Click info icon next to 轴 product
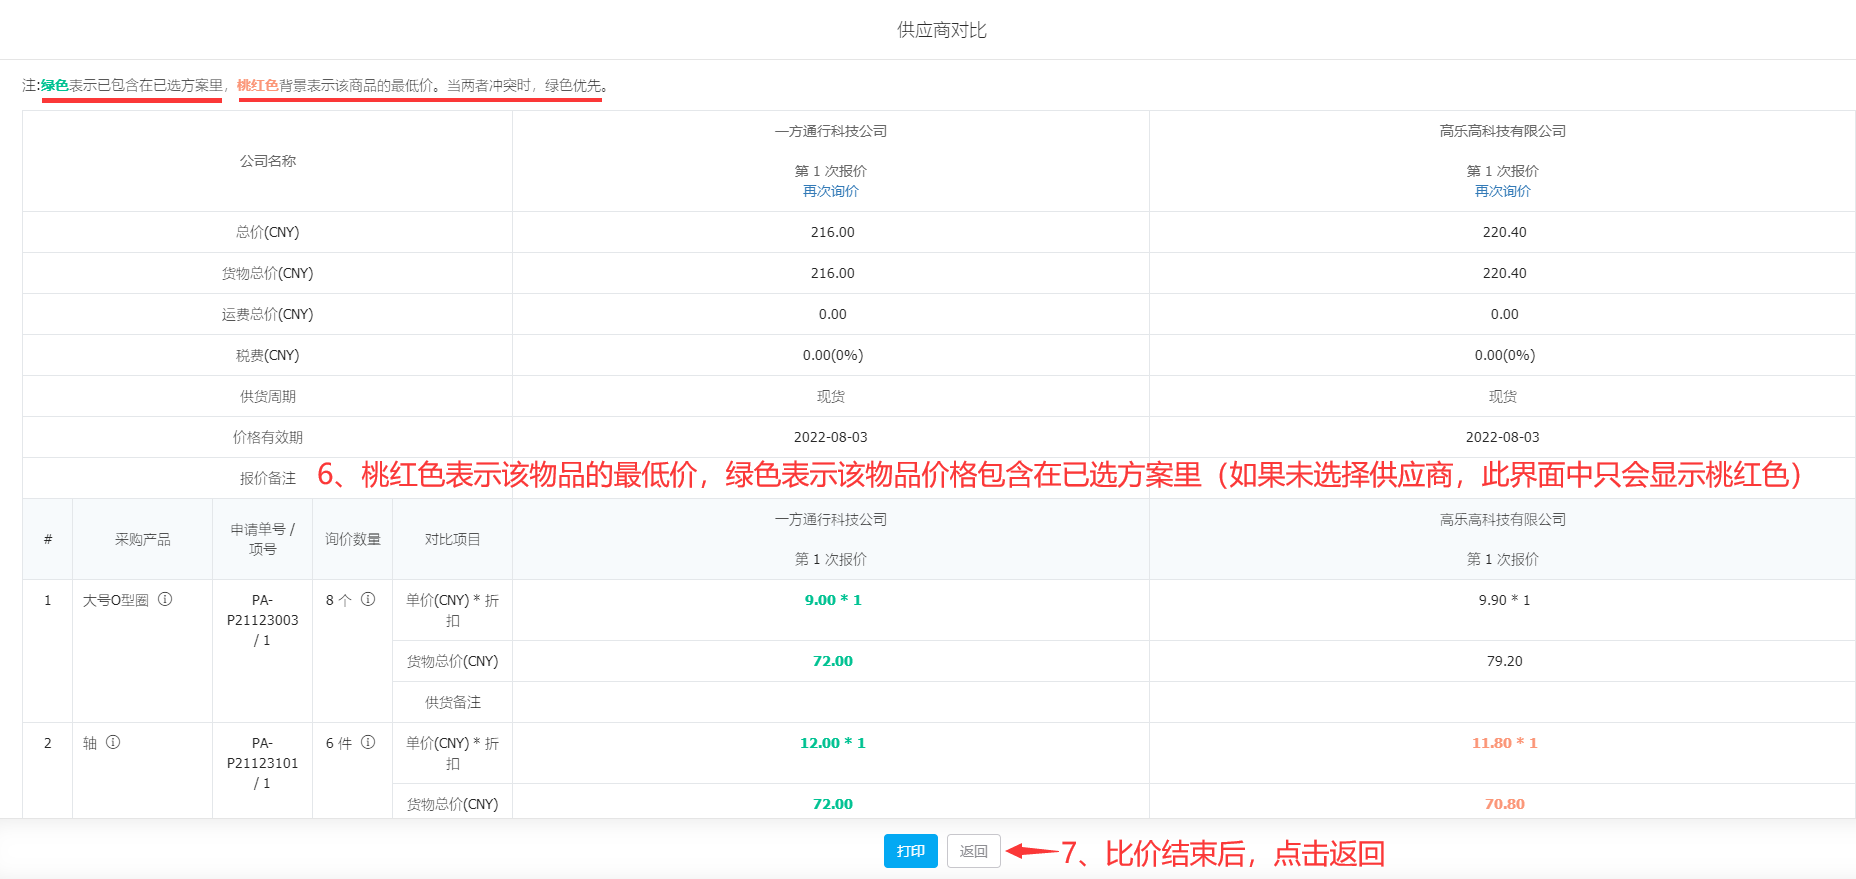The image size is (1856, 879). [x=113, y=742]
